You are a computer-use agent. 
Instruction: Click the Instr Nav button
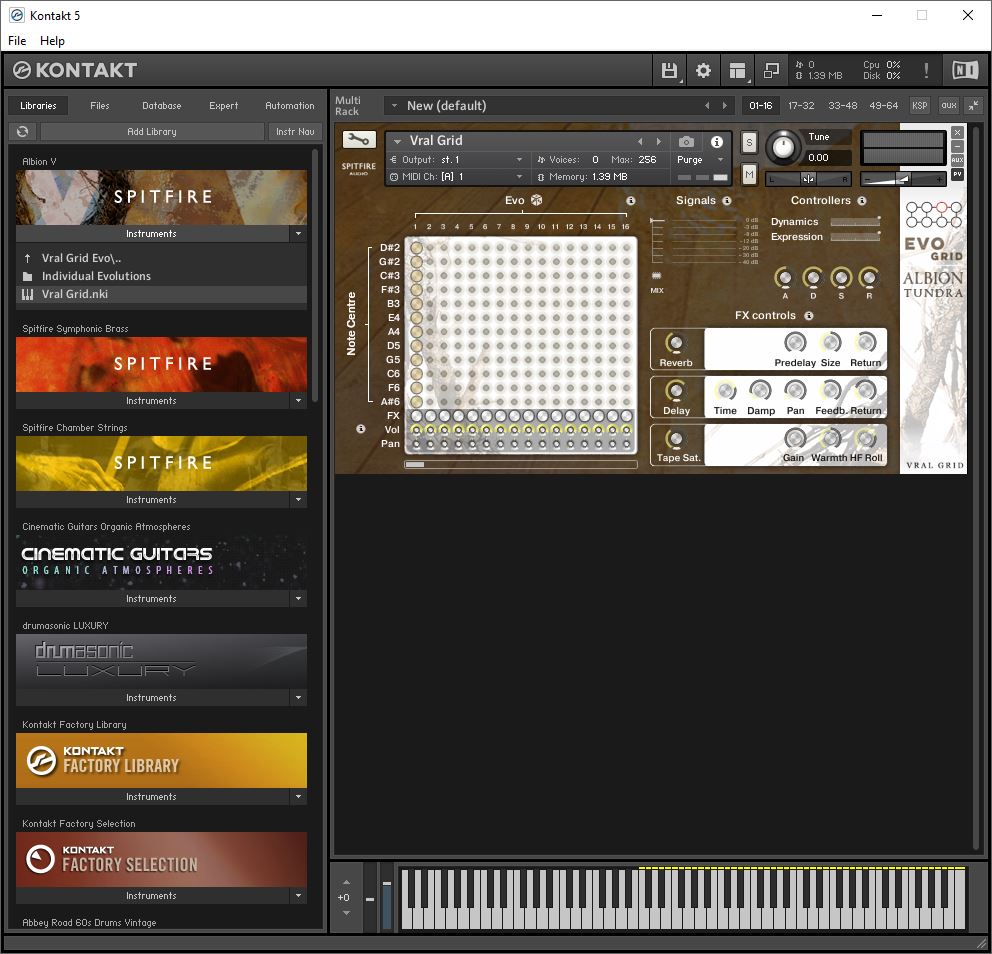pos(295,132)
